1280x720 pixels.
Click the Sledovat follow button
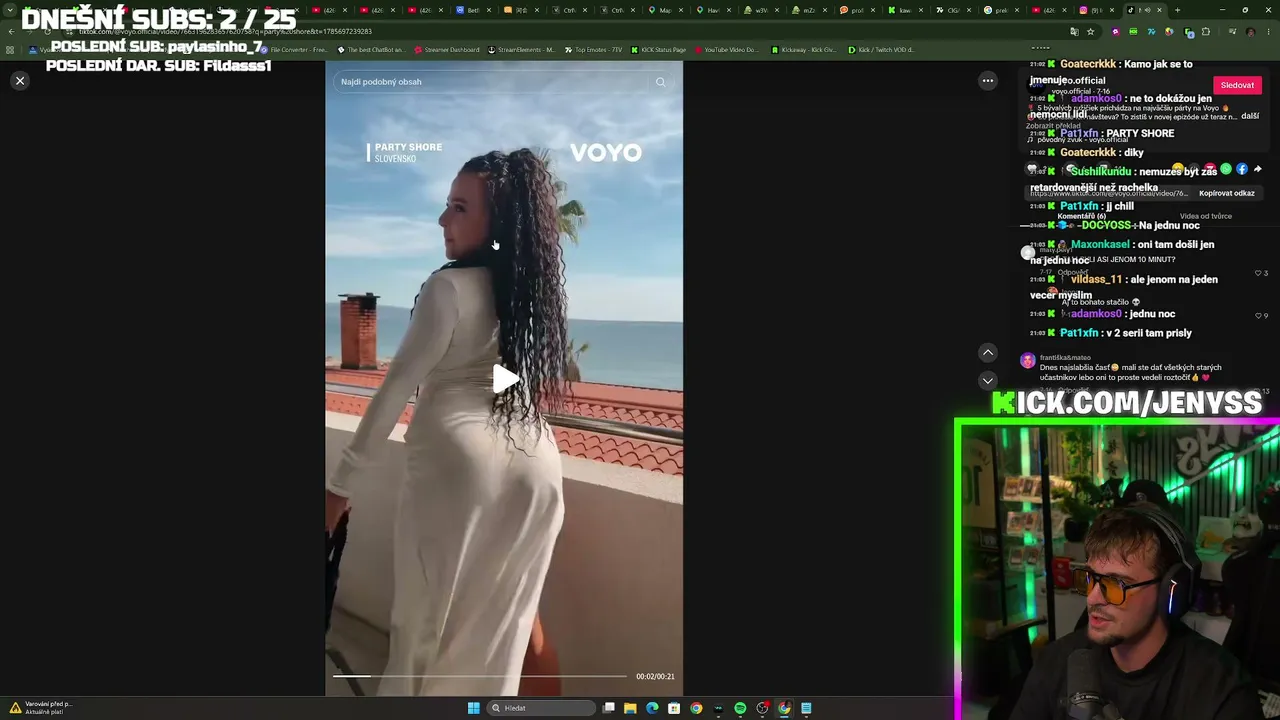(1237, 85)
